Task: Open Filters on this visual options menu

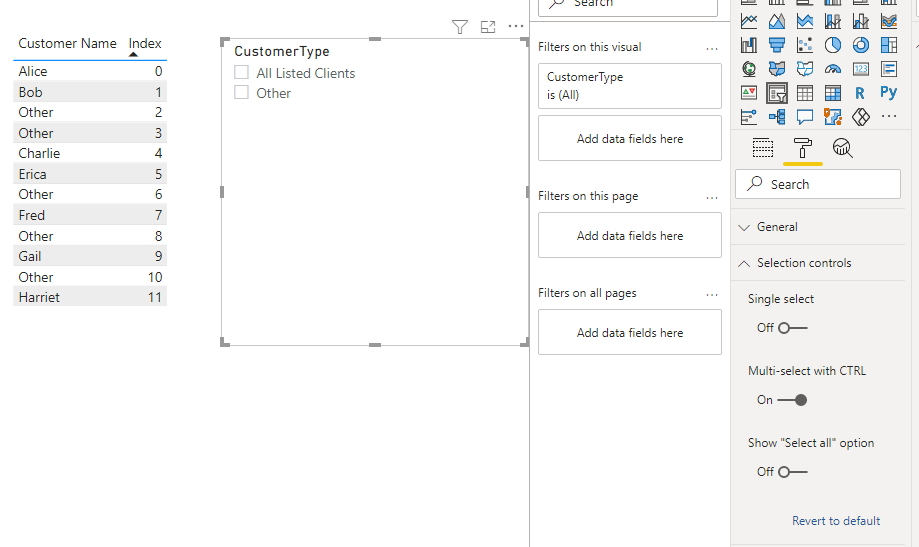Action: point(712,49)
